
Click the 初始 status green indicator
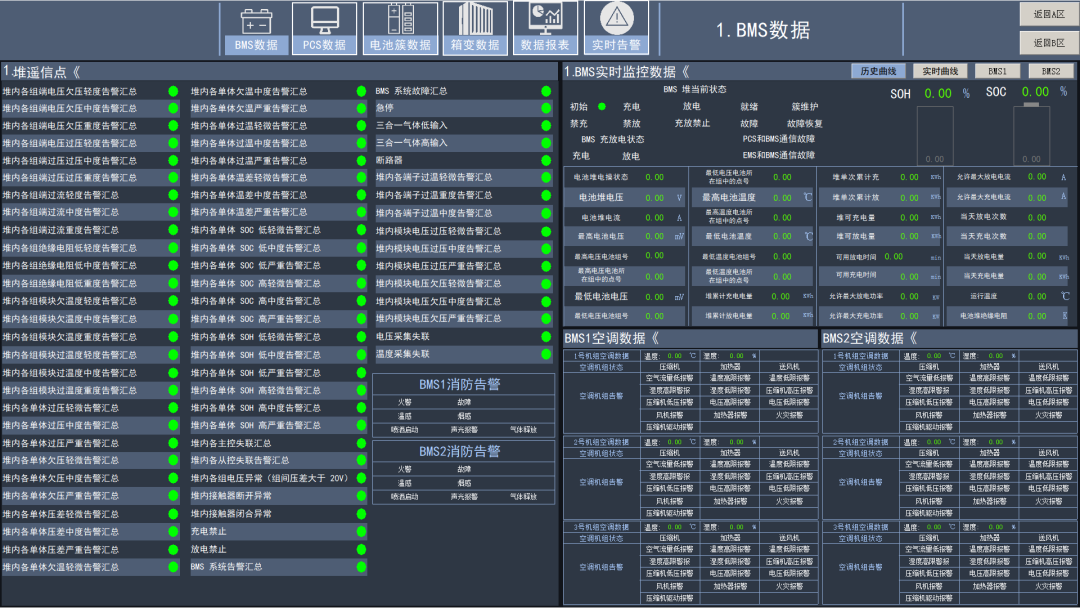[602, 106]
